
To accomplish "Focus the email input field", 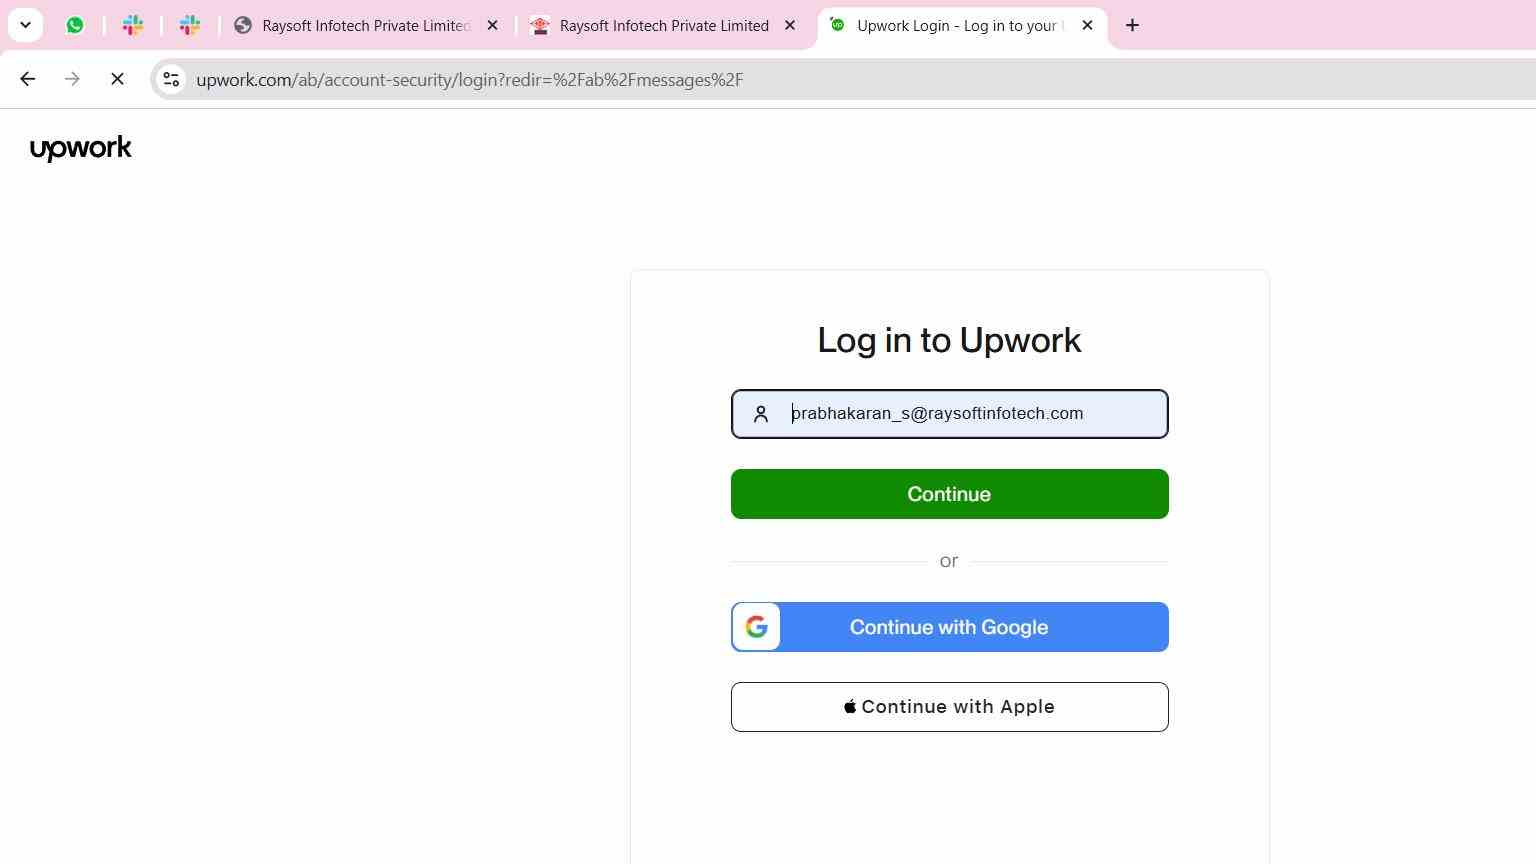I will pyautogui.click(x=949, y=414).
